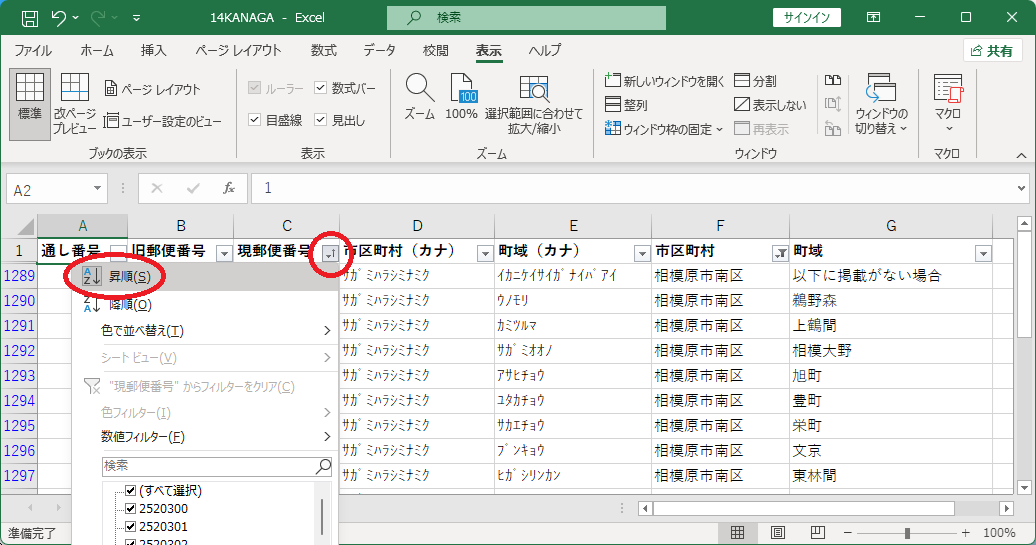Viewport: 1036px width, 545px height.
Task: Click 選択範囲に合わせて拡大/縮小
Action: pyautogui.click(x=534, y=104)
